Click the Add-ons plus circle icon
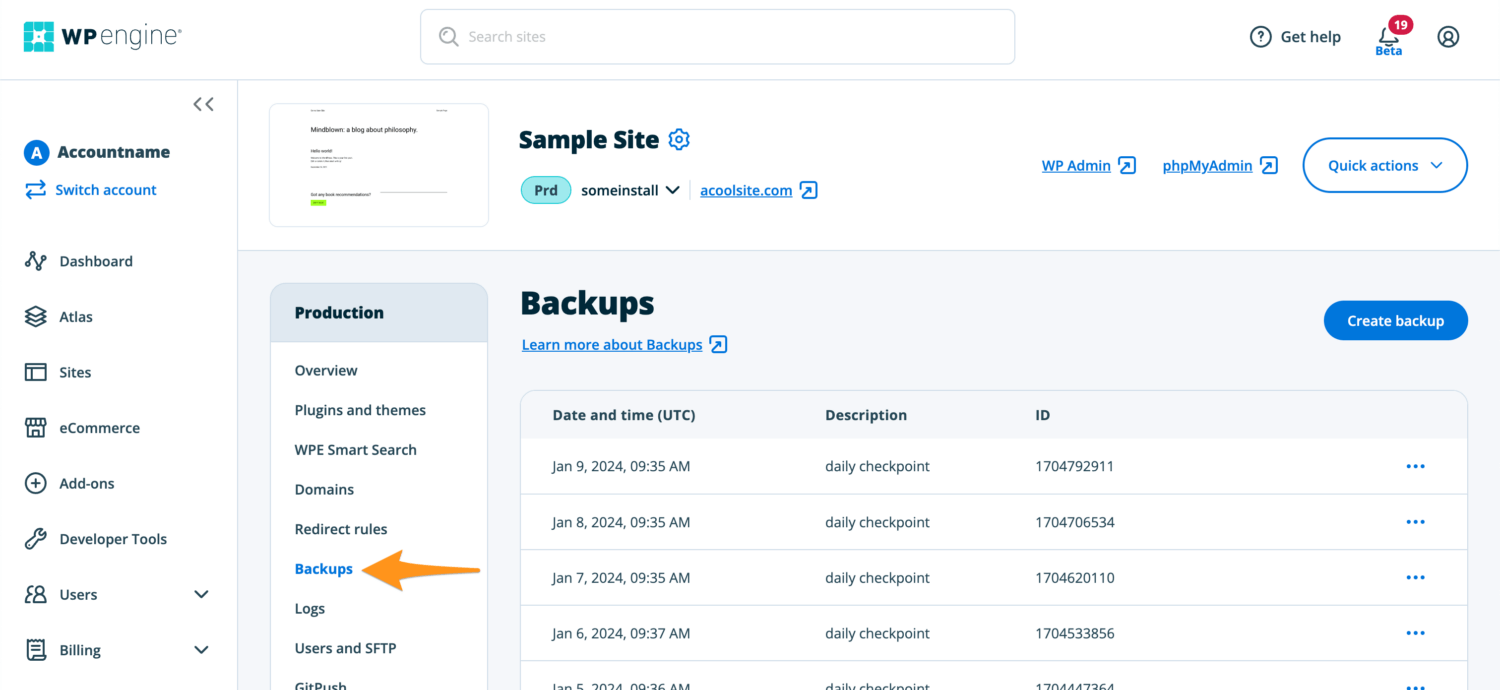Screen dimensions: 1500x690 pos(36,483)
